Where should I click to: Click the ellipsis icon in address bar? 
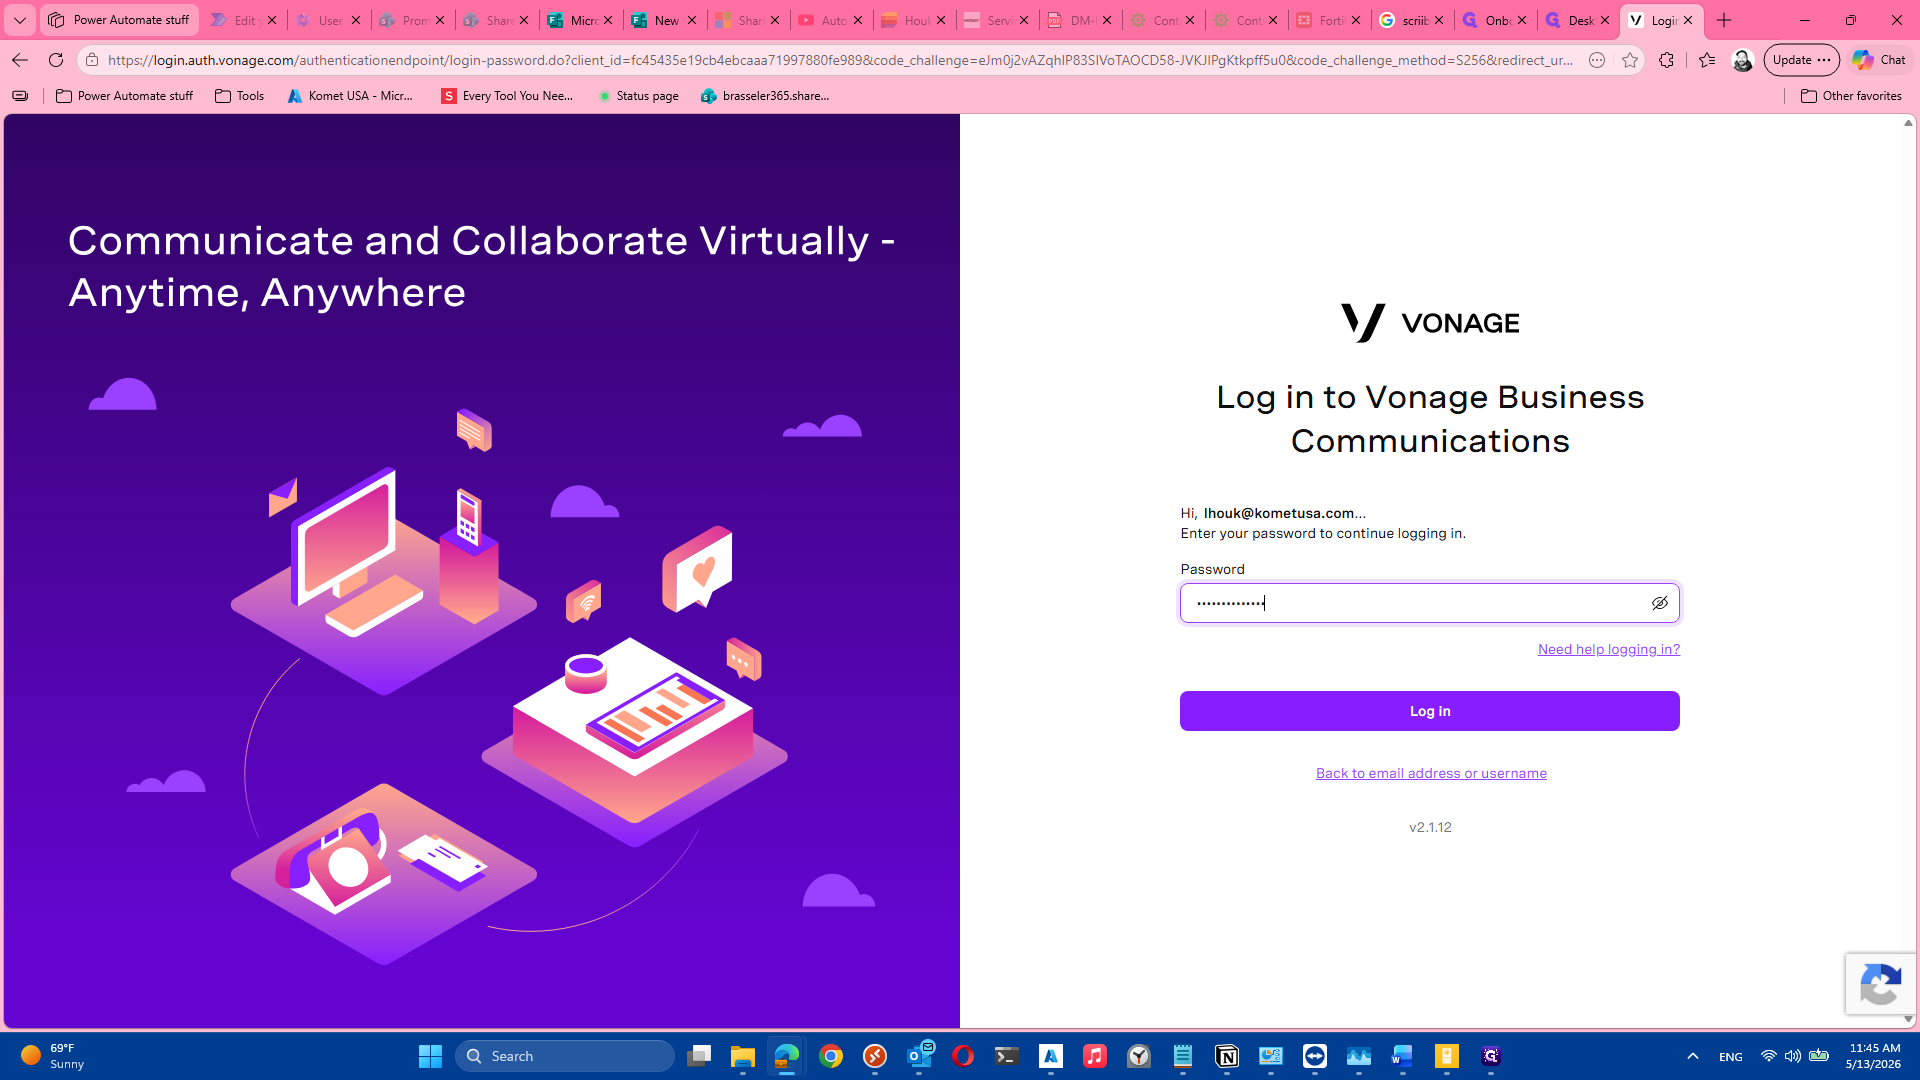[x=1597, y=60]
